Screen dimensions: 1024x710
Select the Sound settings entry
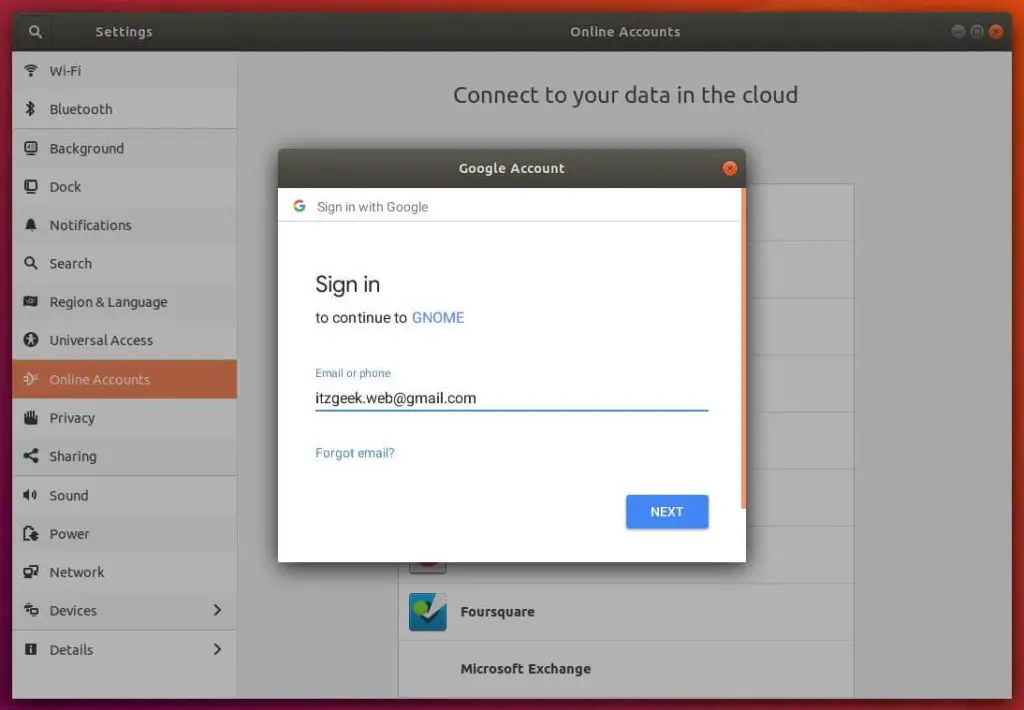[x=125, y=496]
